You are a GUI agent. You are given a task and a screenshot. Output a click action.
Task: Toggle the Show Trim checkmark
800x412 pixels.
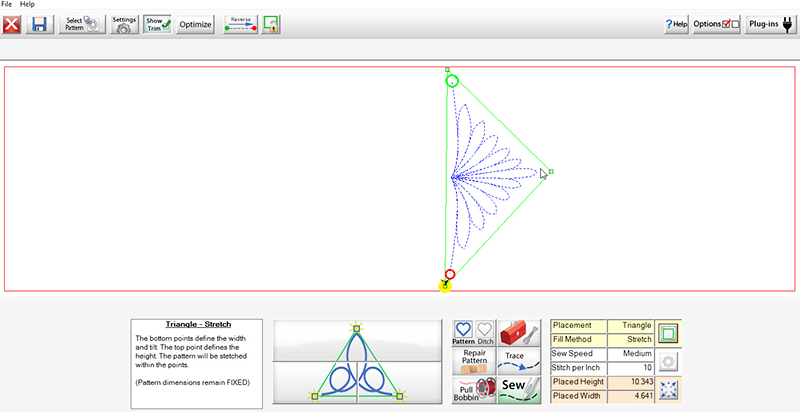(157, 24)
